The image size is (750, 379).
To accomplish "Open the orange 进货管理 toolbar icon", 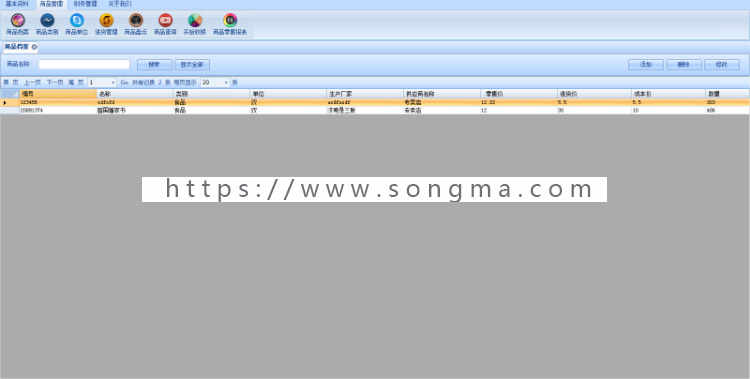I will pyautogui.click(x=106, y=21).
